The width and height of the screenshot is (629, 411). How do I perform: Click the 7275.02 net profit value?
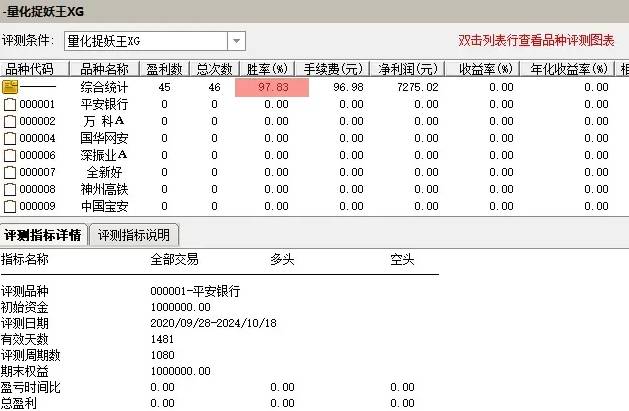point(418,87)
